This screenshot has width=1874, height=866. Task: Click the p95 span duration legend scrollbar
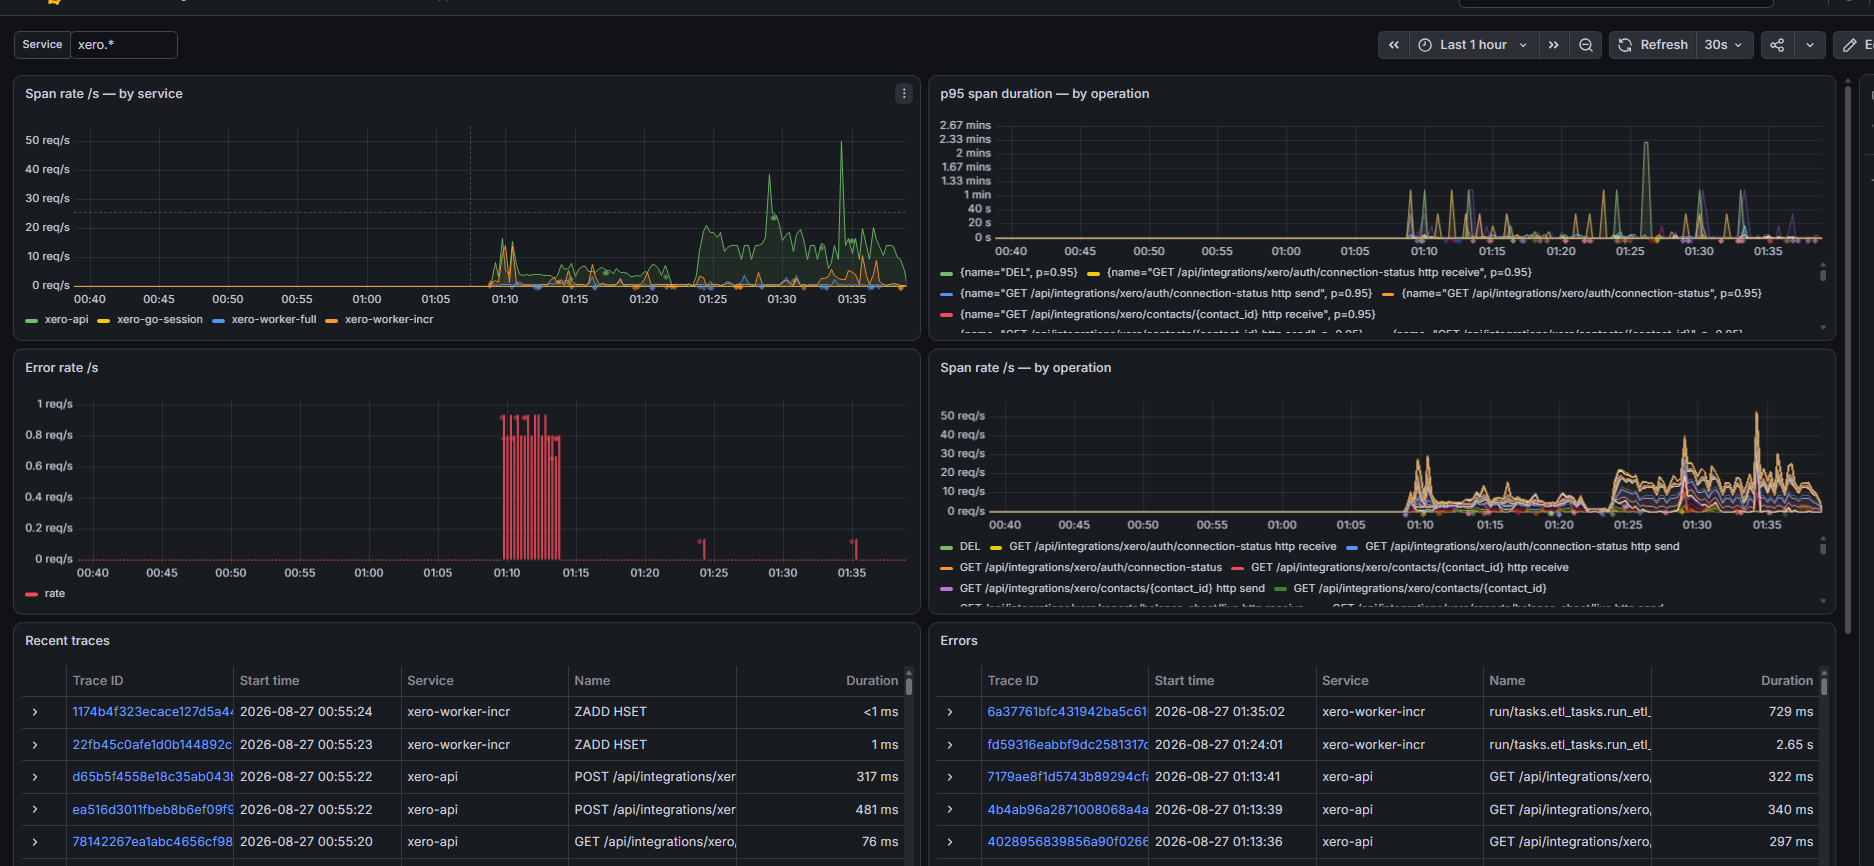pos(1823,273)
